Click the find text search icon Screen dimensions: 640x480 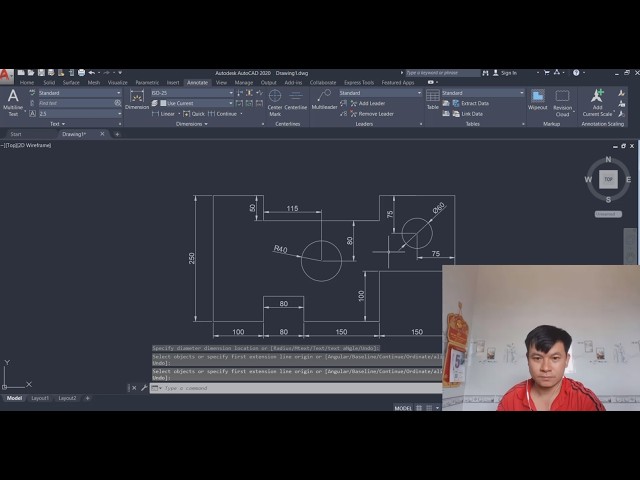[118, 103]
